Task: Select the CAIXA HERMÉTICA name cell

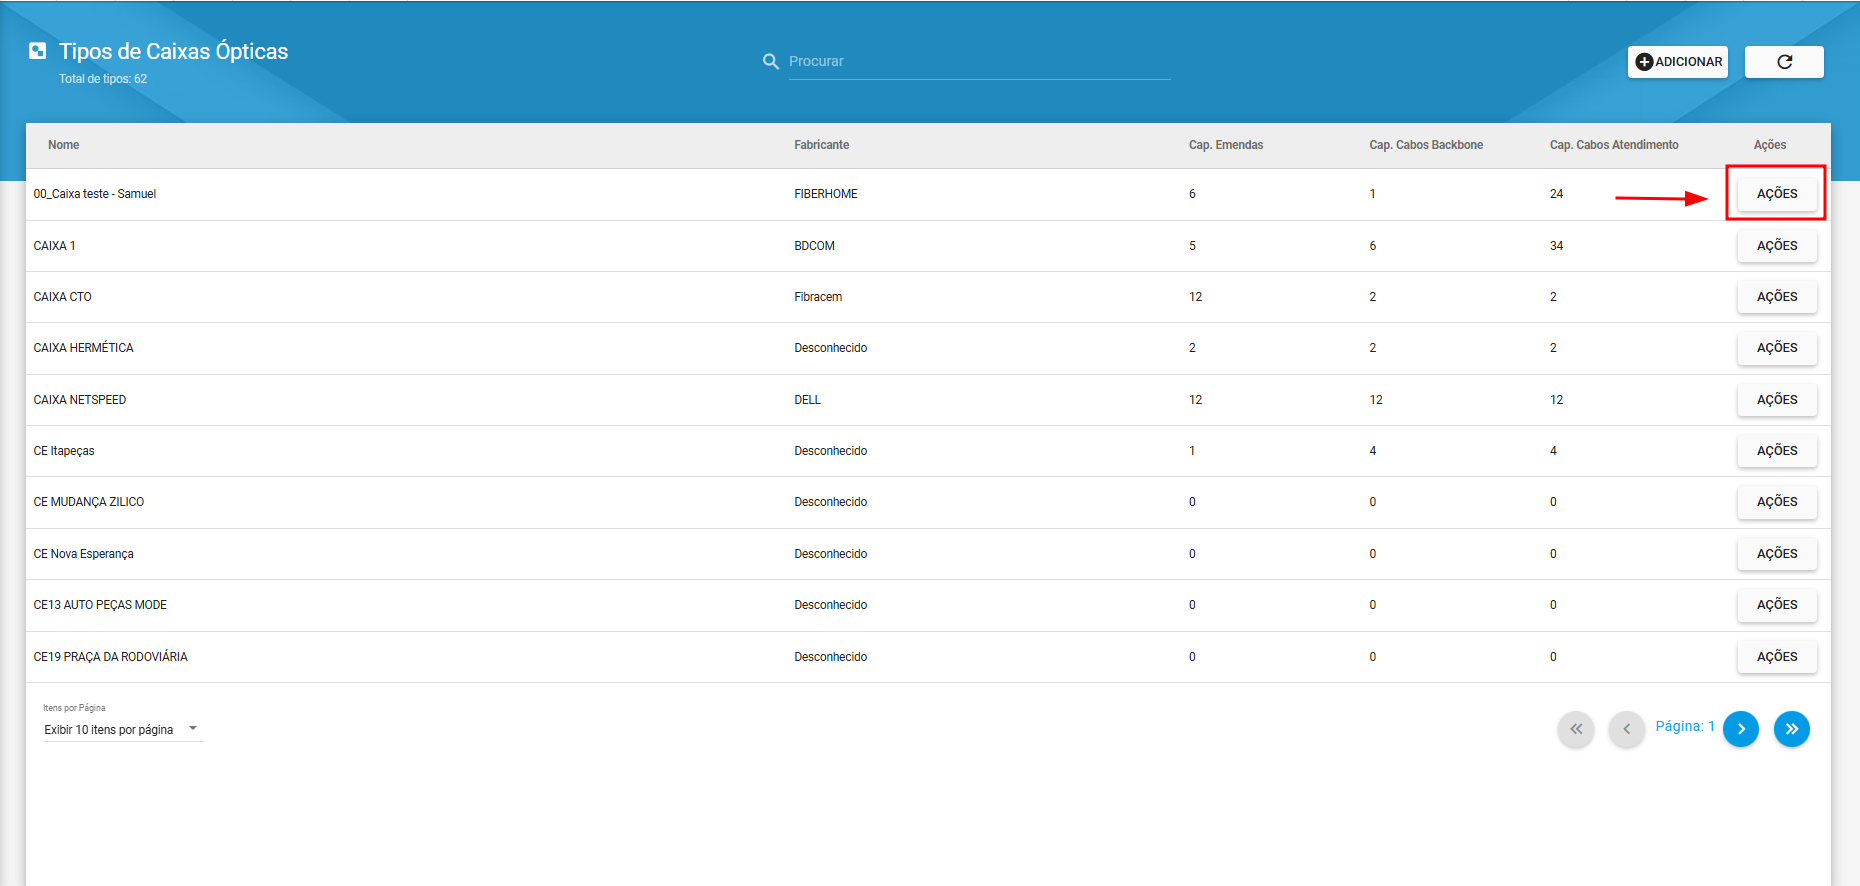Action: (83, 348)
